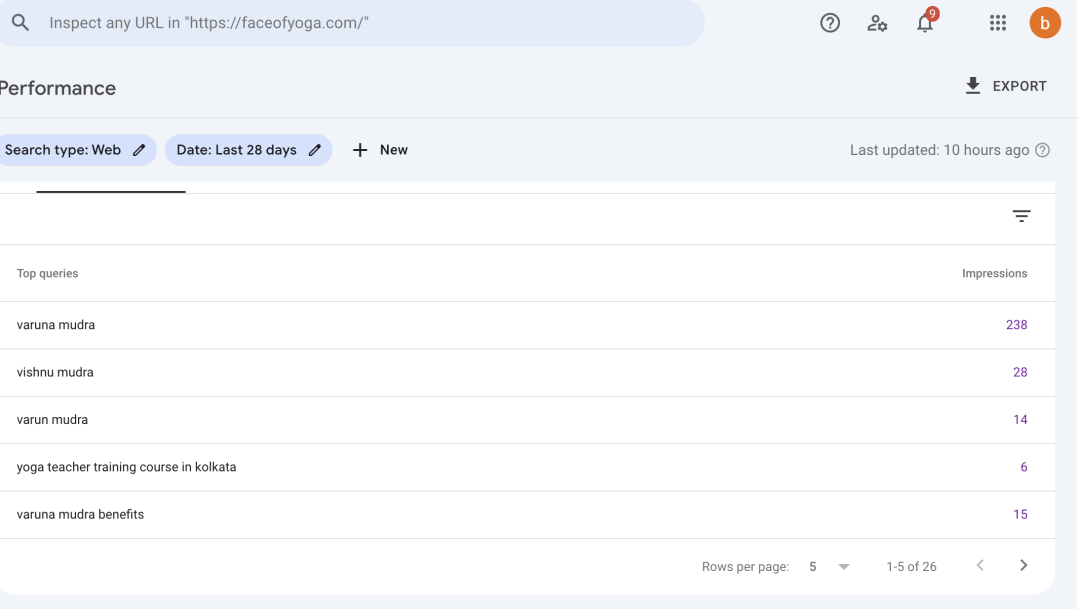This screenshot has width=1077, height=609.
Task: Open the Help question mark icon
Action: click(x=830, y=23)
